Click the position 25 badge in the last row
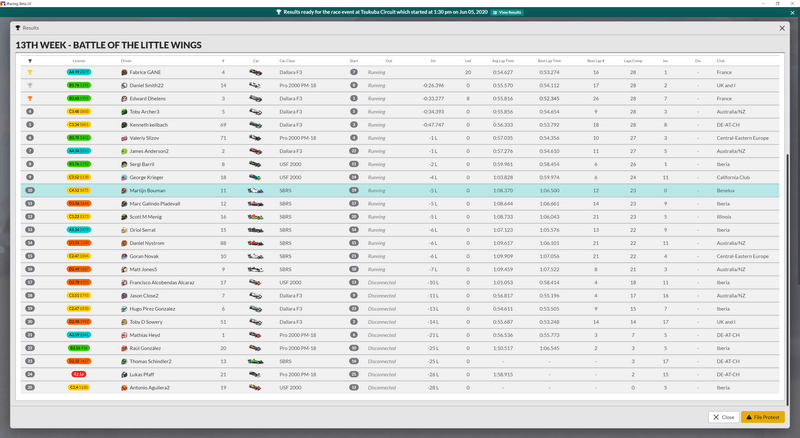800x438 pixels. tap(30, 387)
